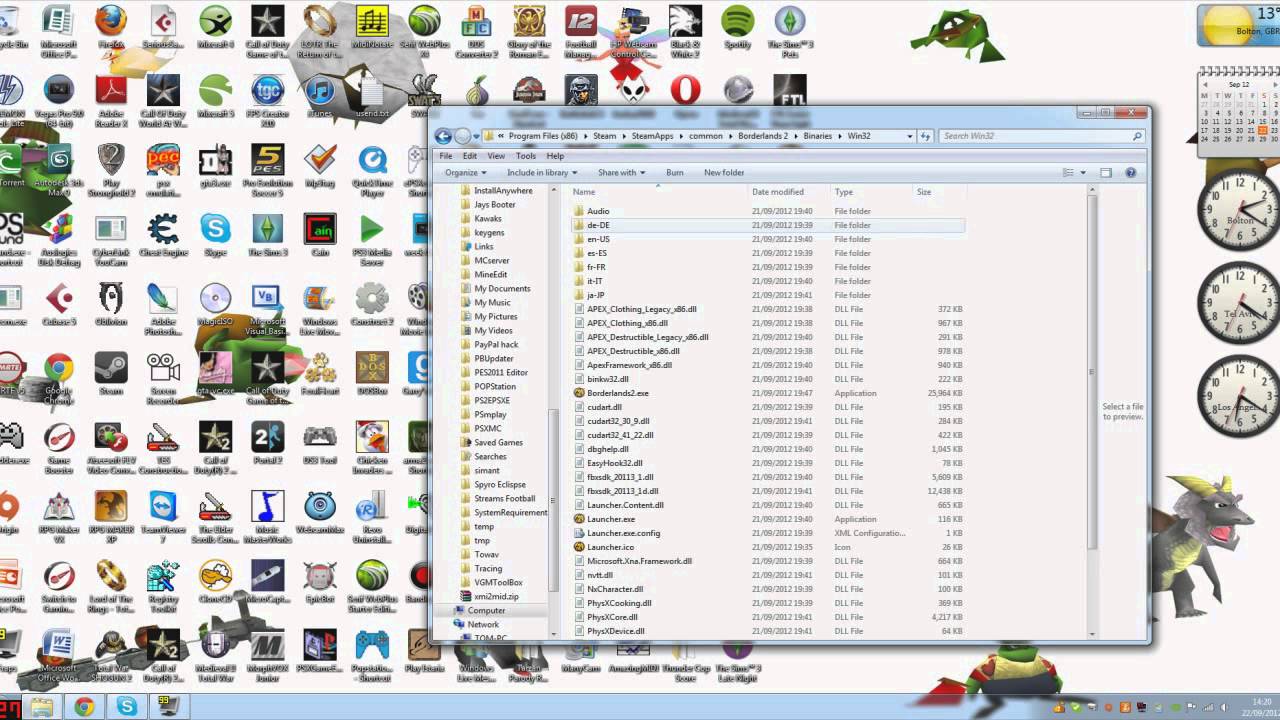Open the recent pages dropdown next to Forward
Viewport: 1280px width, 720px height.
coord(476,136)
